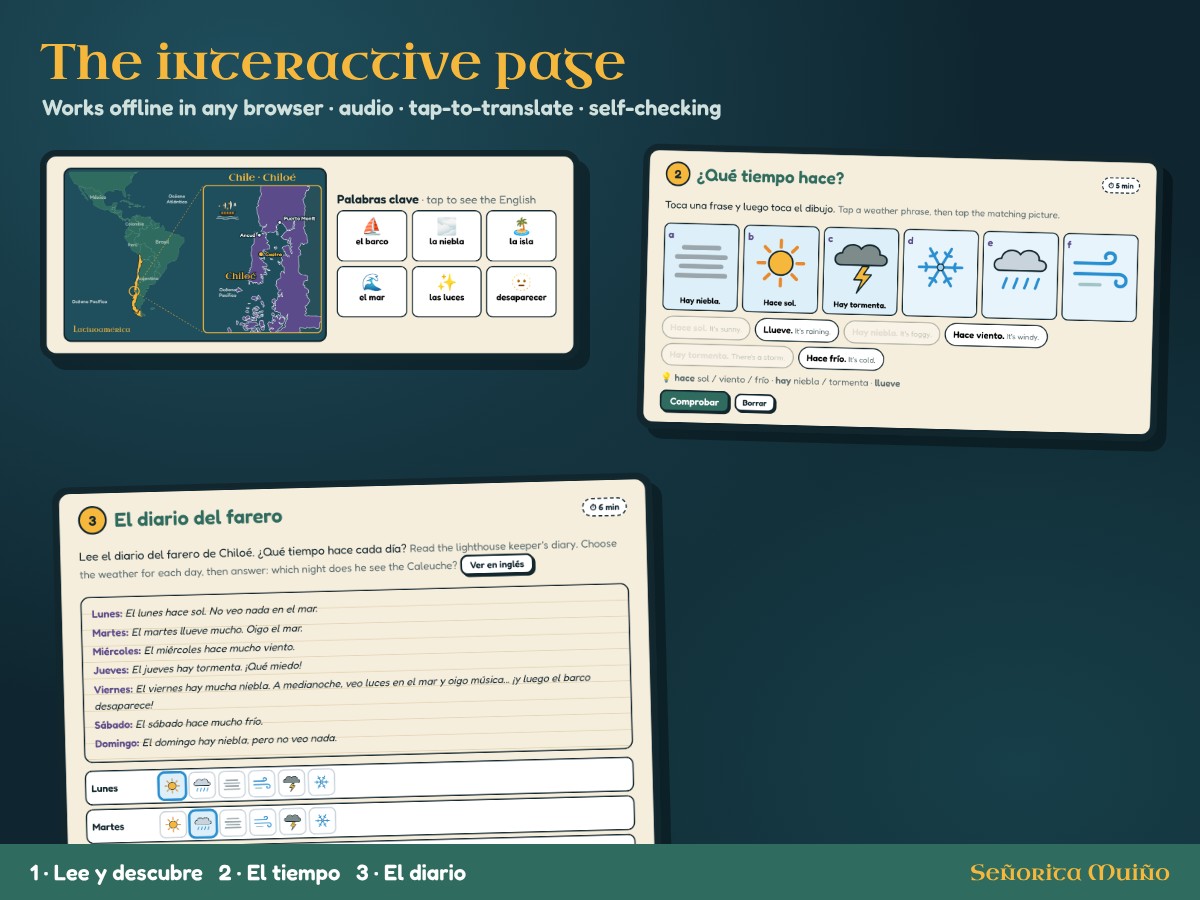Click the number 2 activity badge

(x=678, y=175)
